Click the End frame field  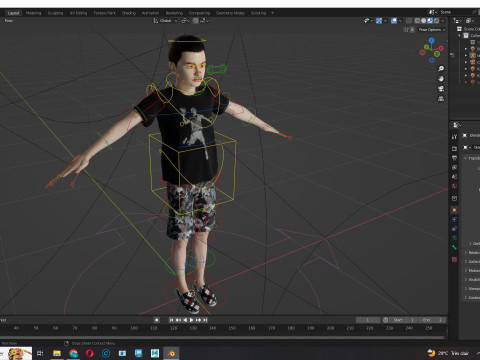[432, 320]
